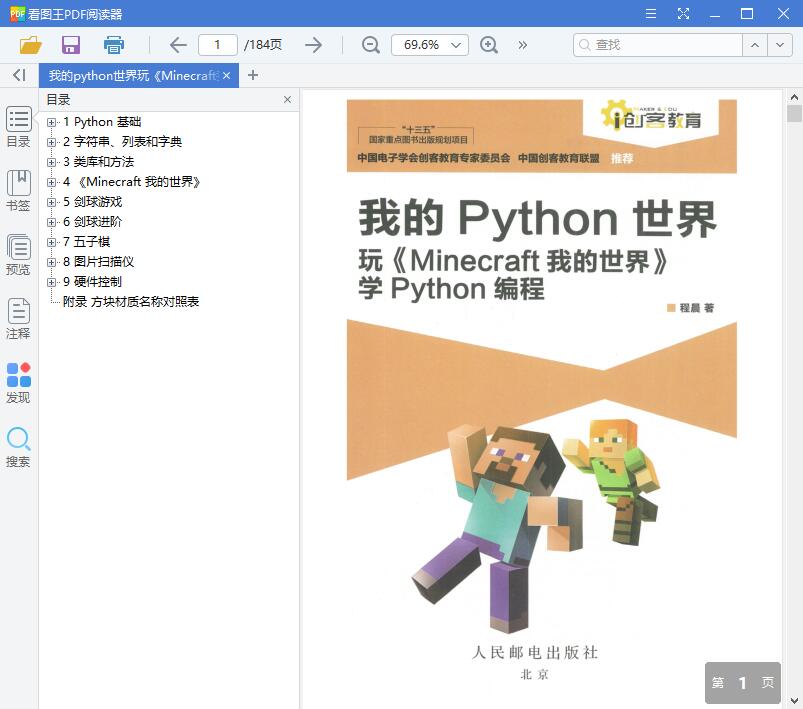Expand the 4 《Minecraft 我的世界》 chapter
This screenshot has height=709, width=803.
click(x=50, y=183)
